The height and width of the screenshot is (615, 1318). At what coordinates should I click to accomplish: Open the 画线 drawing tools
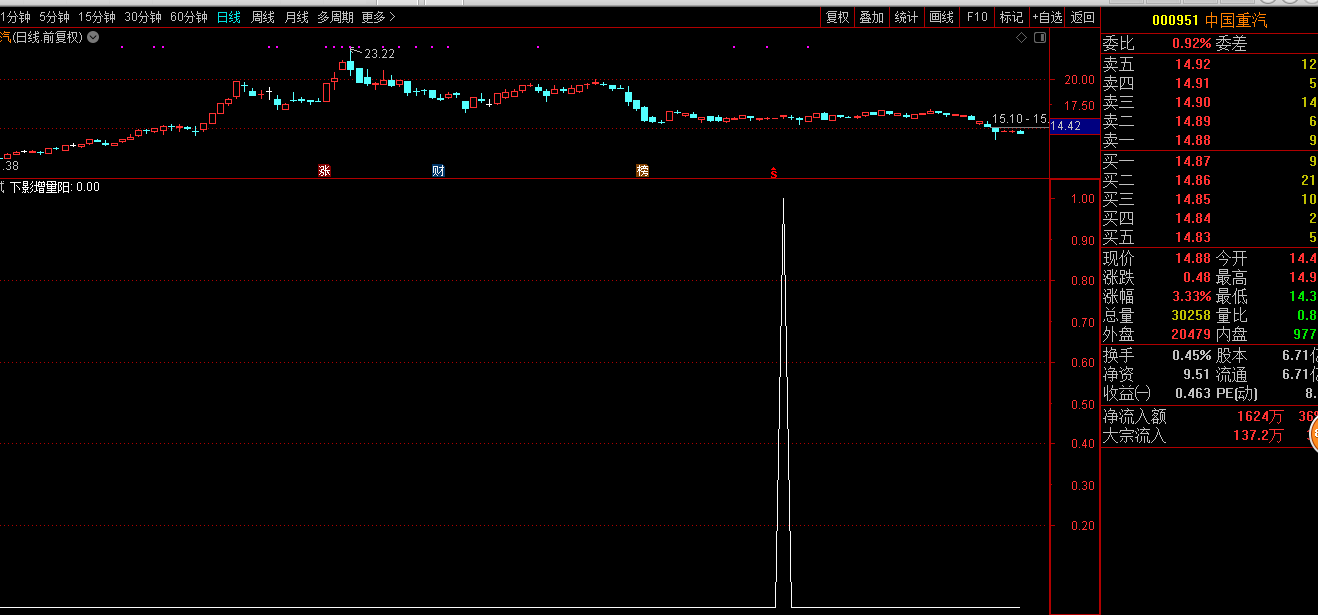pyautogui.click(x=941, y=17)
